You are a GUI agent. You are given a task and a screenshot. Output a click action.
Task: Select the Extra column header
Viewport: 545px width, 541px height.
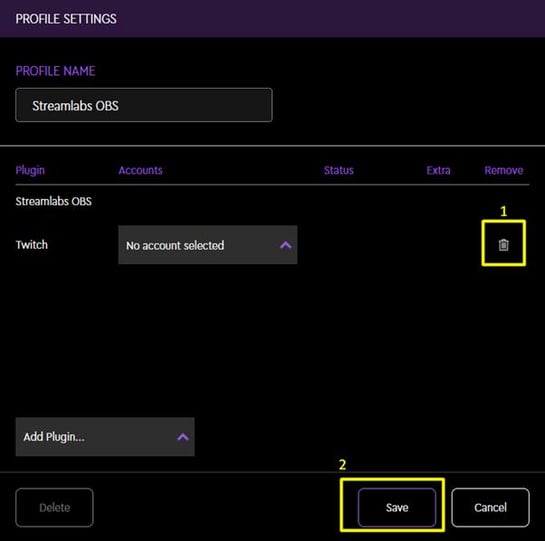tap(438, 170)
